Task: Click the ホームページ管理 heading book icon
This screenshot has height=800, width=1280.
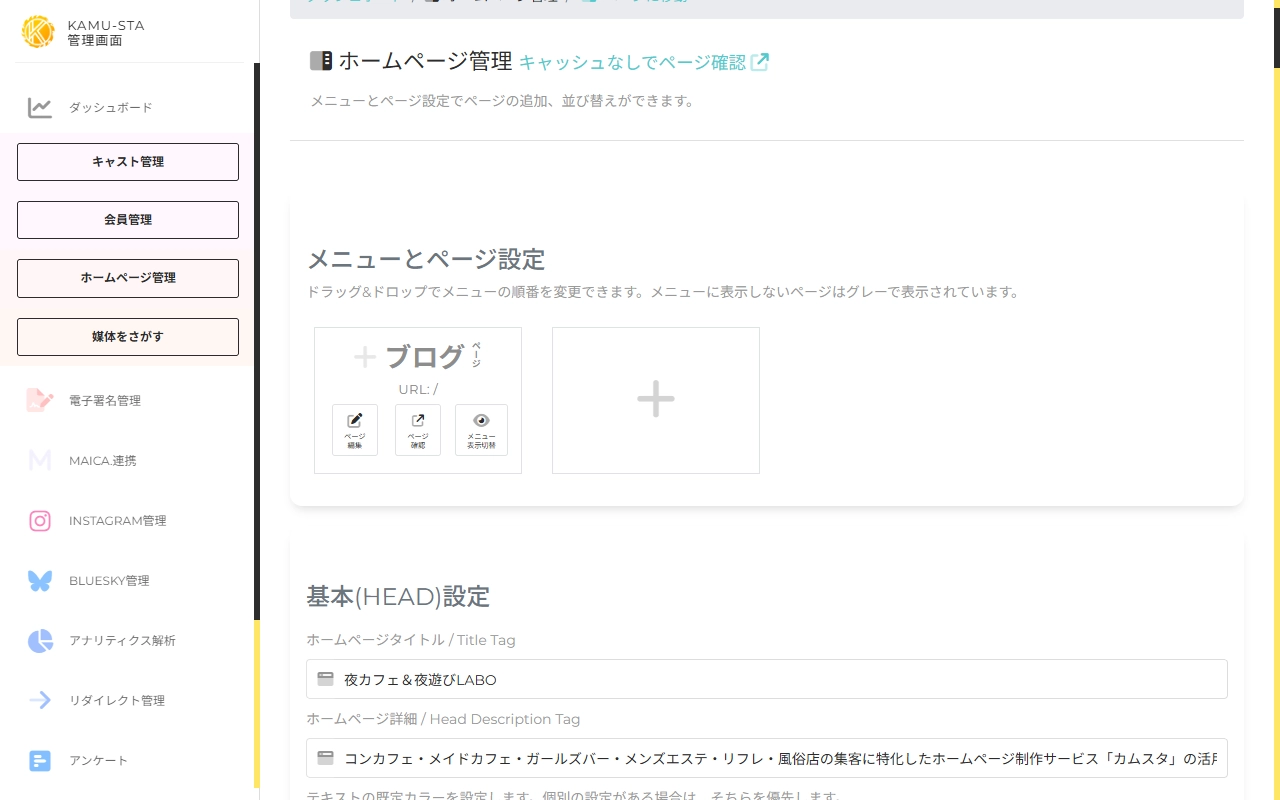Action: [x=321, y=61]
